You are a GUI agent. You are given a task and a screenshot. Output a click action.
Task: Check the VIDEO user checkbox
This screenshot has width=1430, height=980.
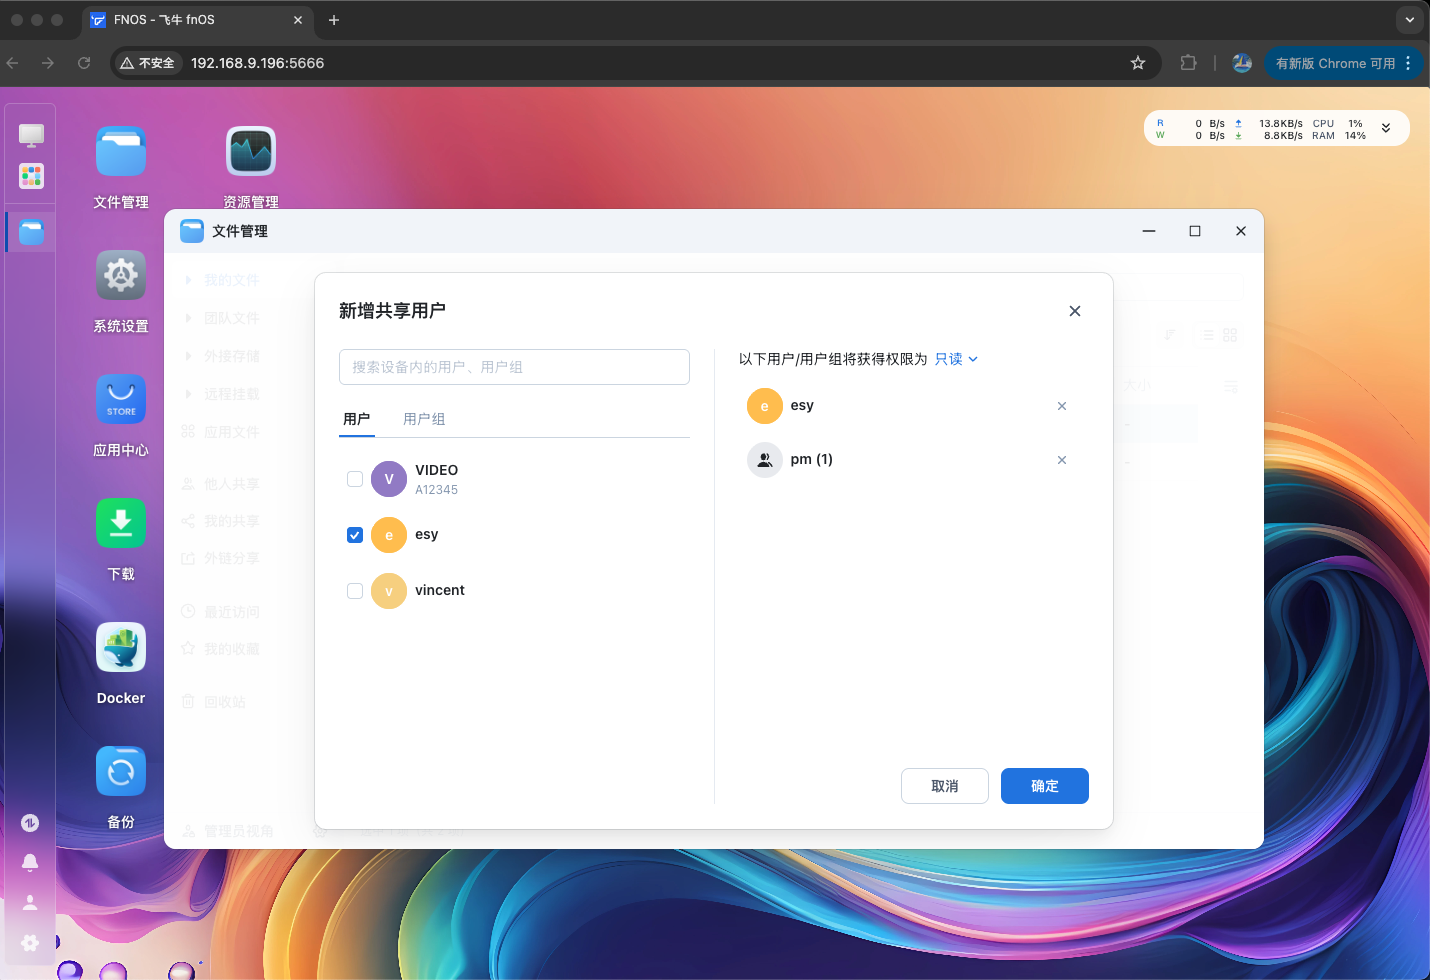point(355,479)
